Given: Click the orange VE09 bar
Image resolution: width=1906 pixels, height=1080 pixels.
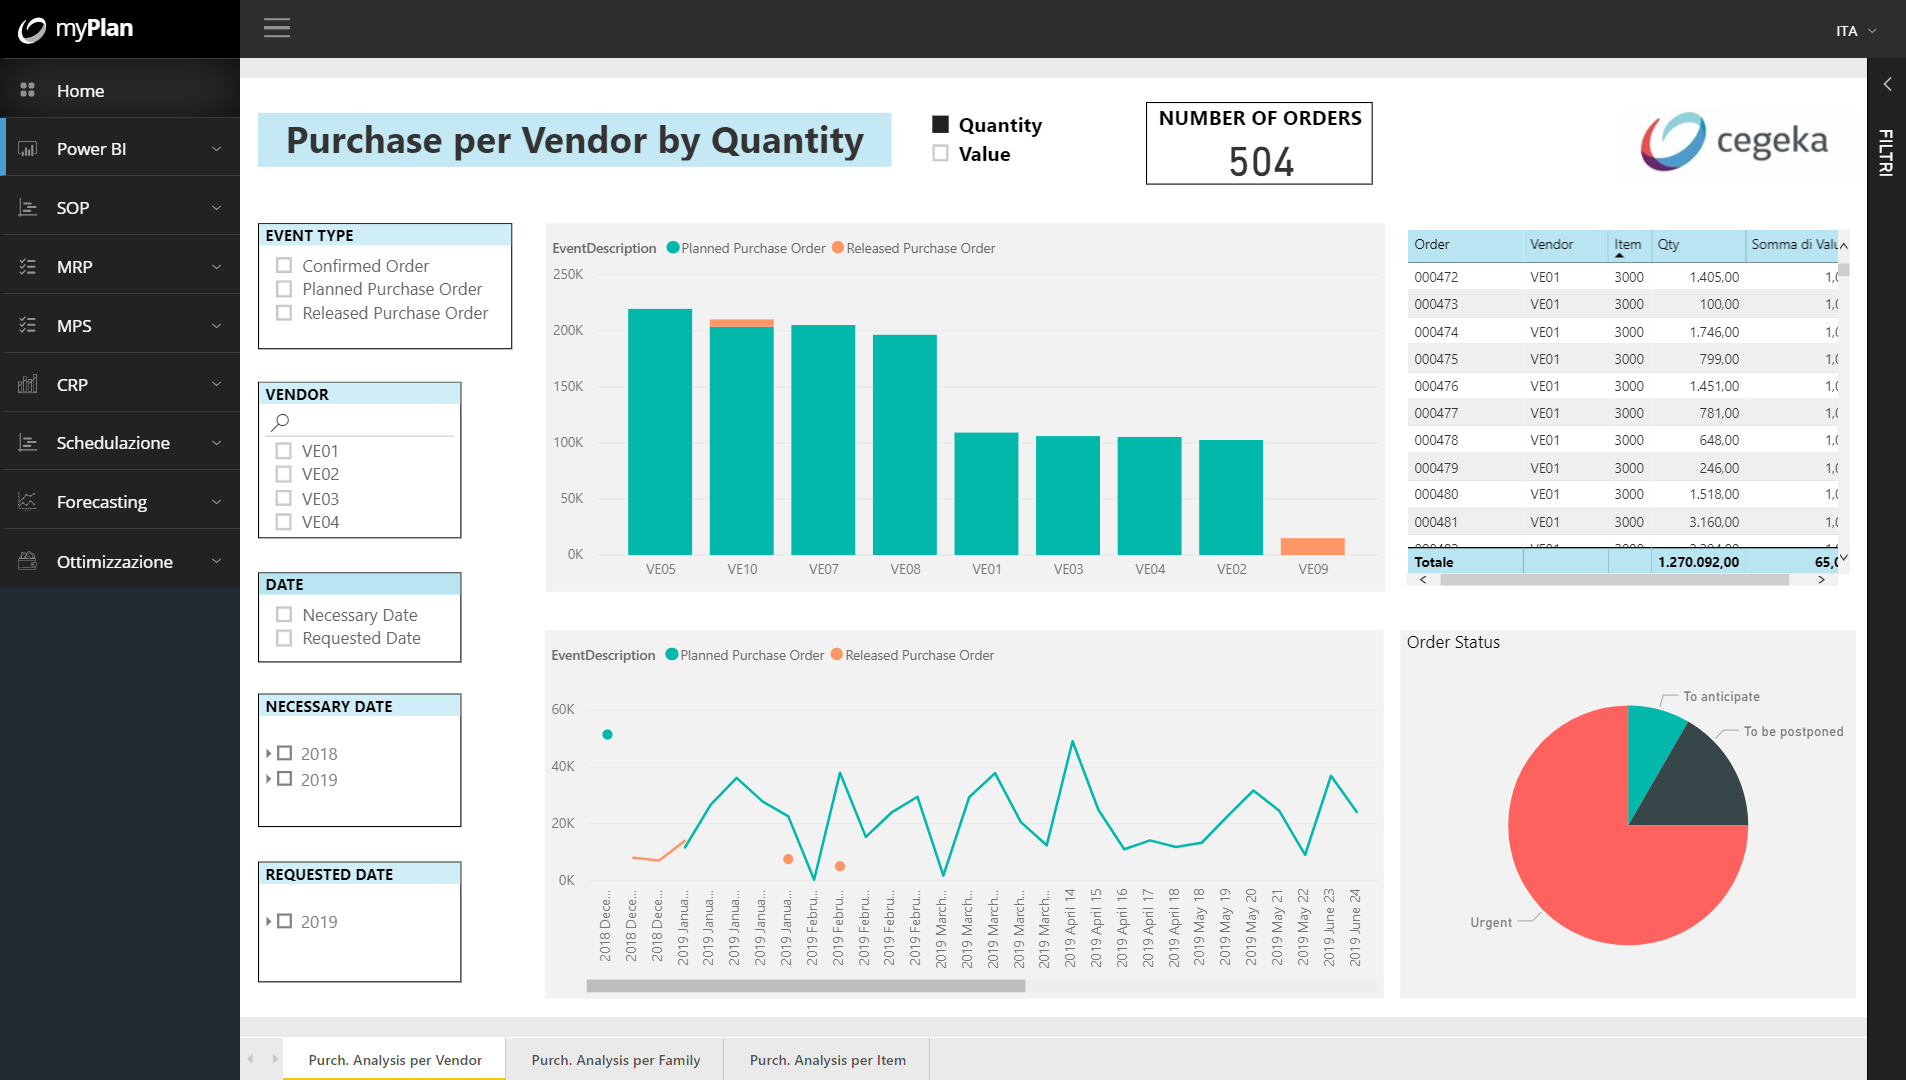Looking at the screenshot, I should [1312, 546].
